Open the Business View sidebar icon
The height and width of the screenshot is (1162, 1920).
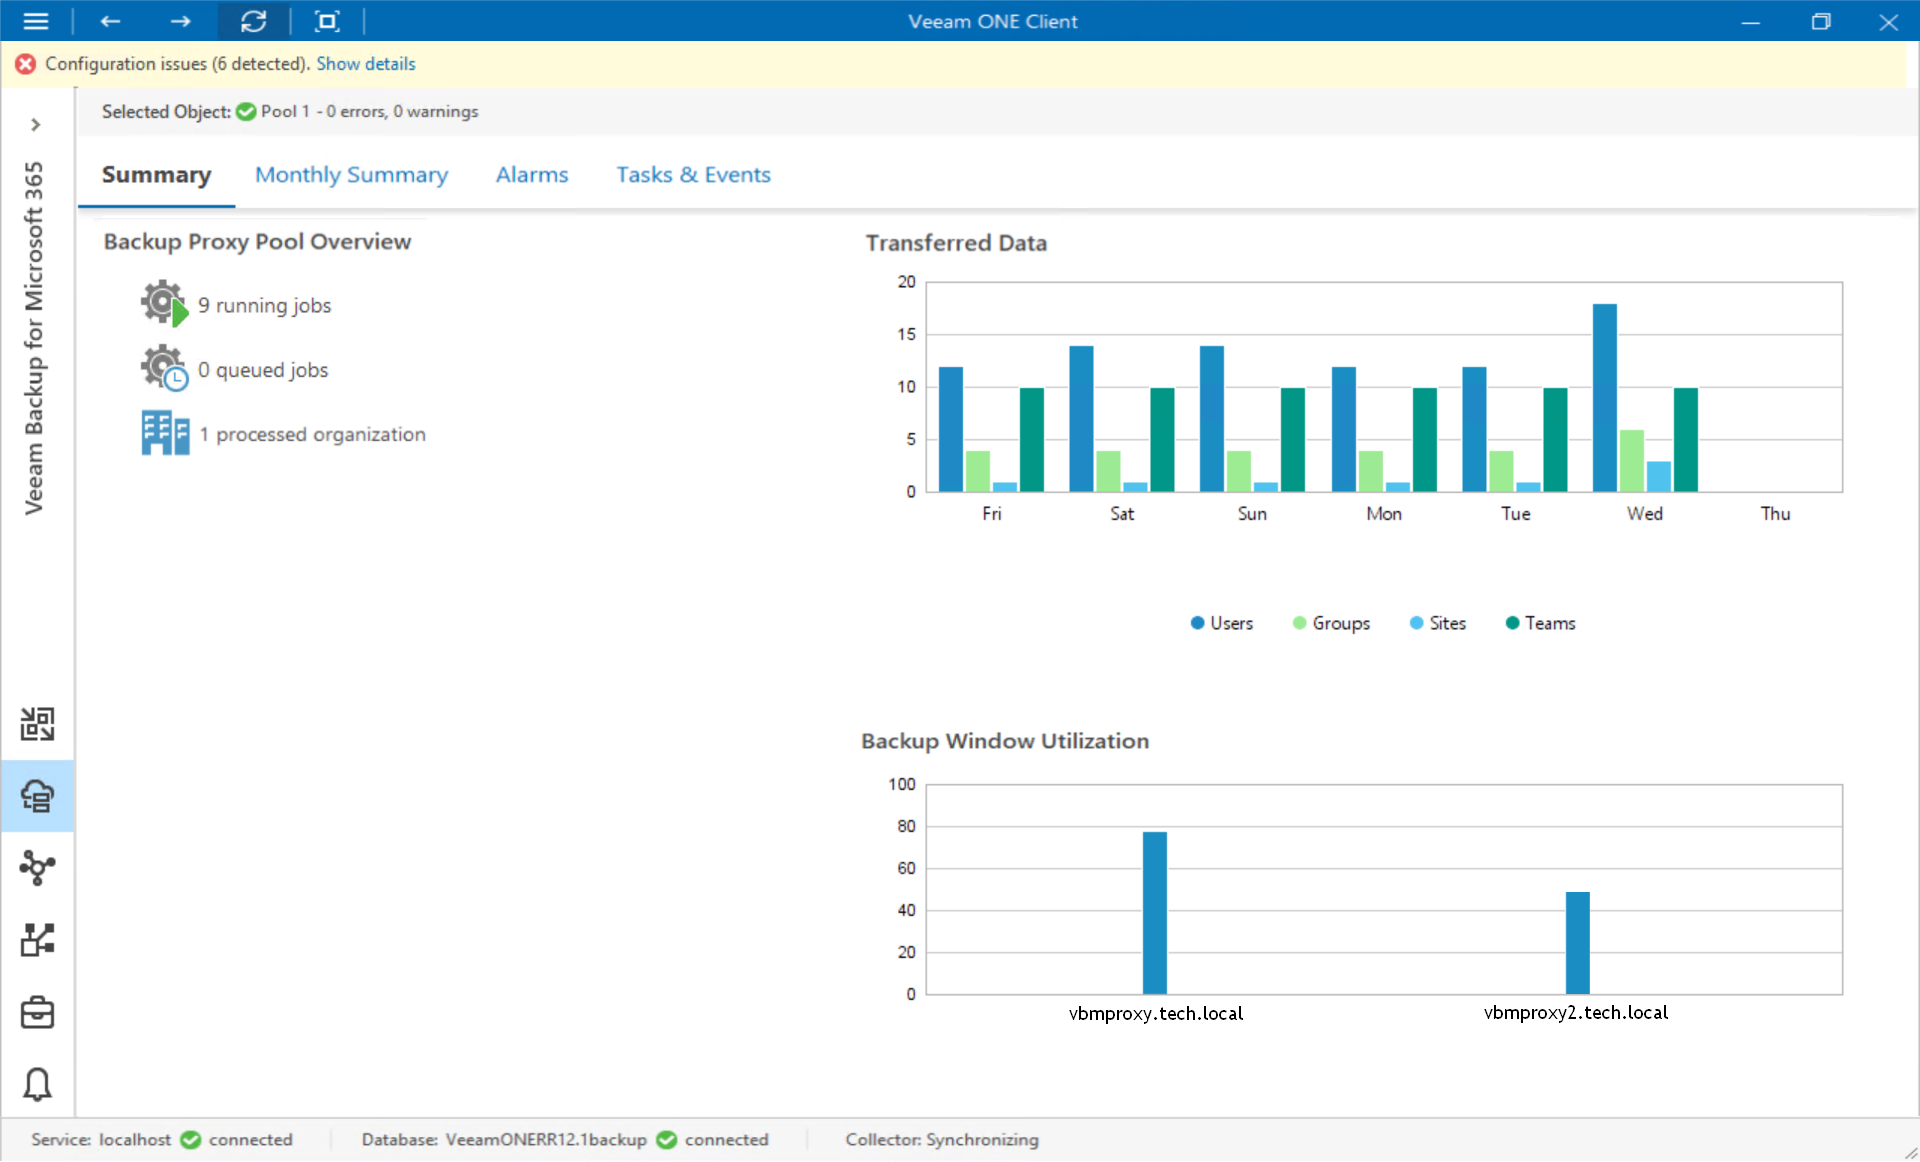(37, 940)
